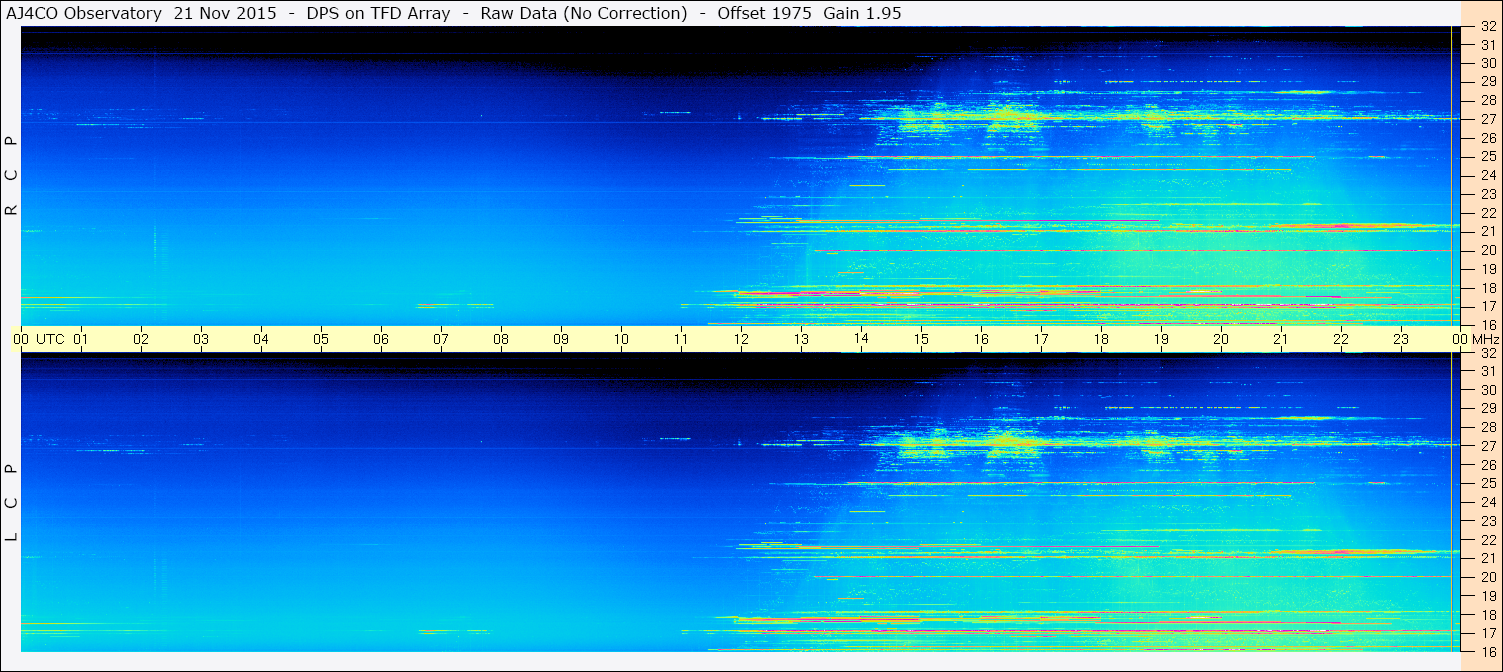Select the 17 hour mark on time axis

coord(1041,339)
